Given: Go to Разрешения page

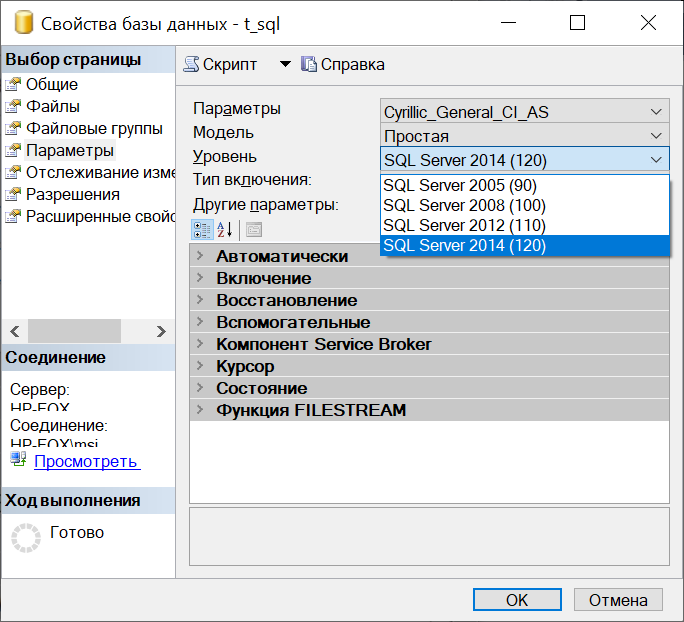Looking at the screenshot, I should pyautogui.click(x=73, y=195).
